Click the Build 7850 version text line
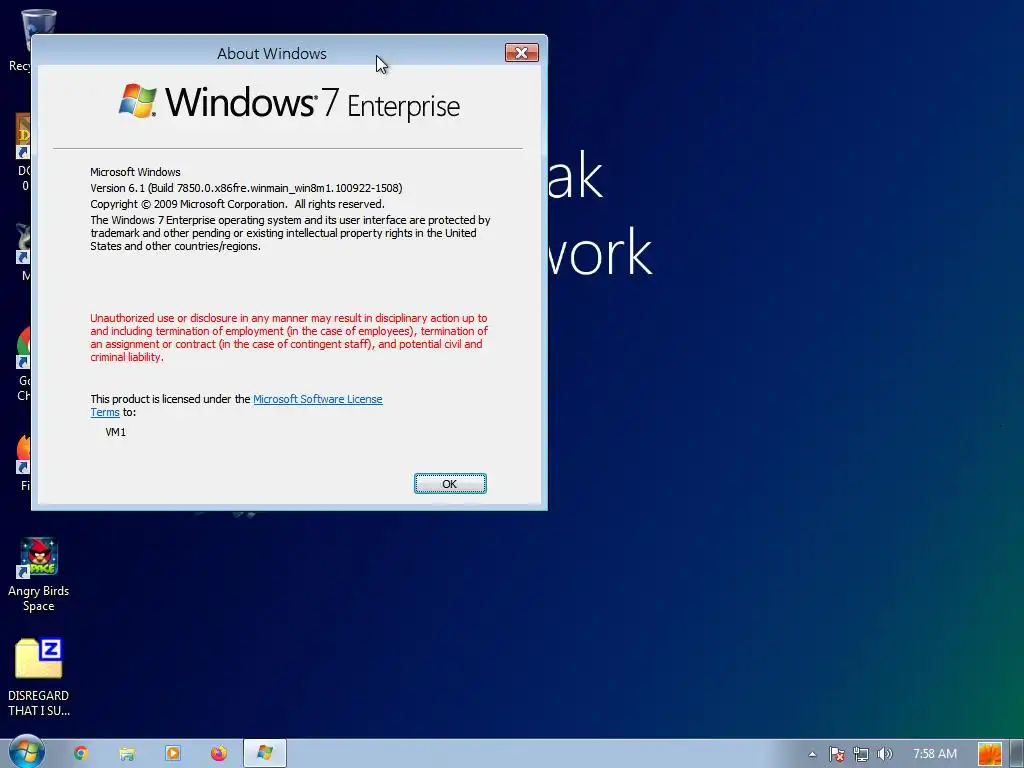1024x768 pixels. (x=246, y=188)
